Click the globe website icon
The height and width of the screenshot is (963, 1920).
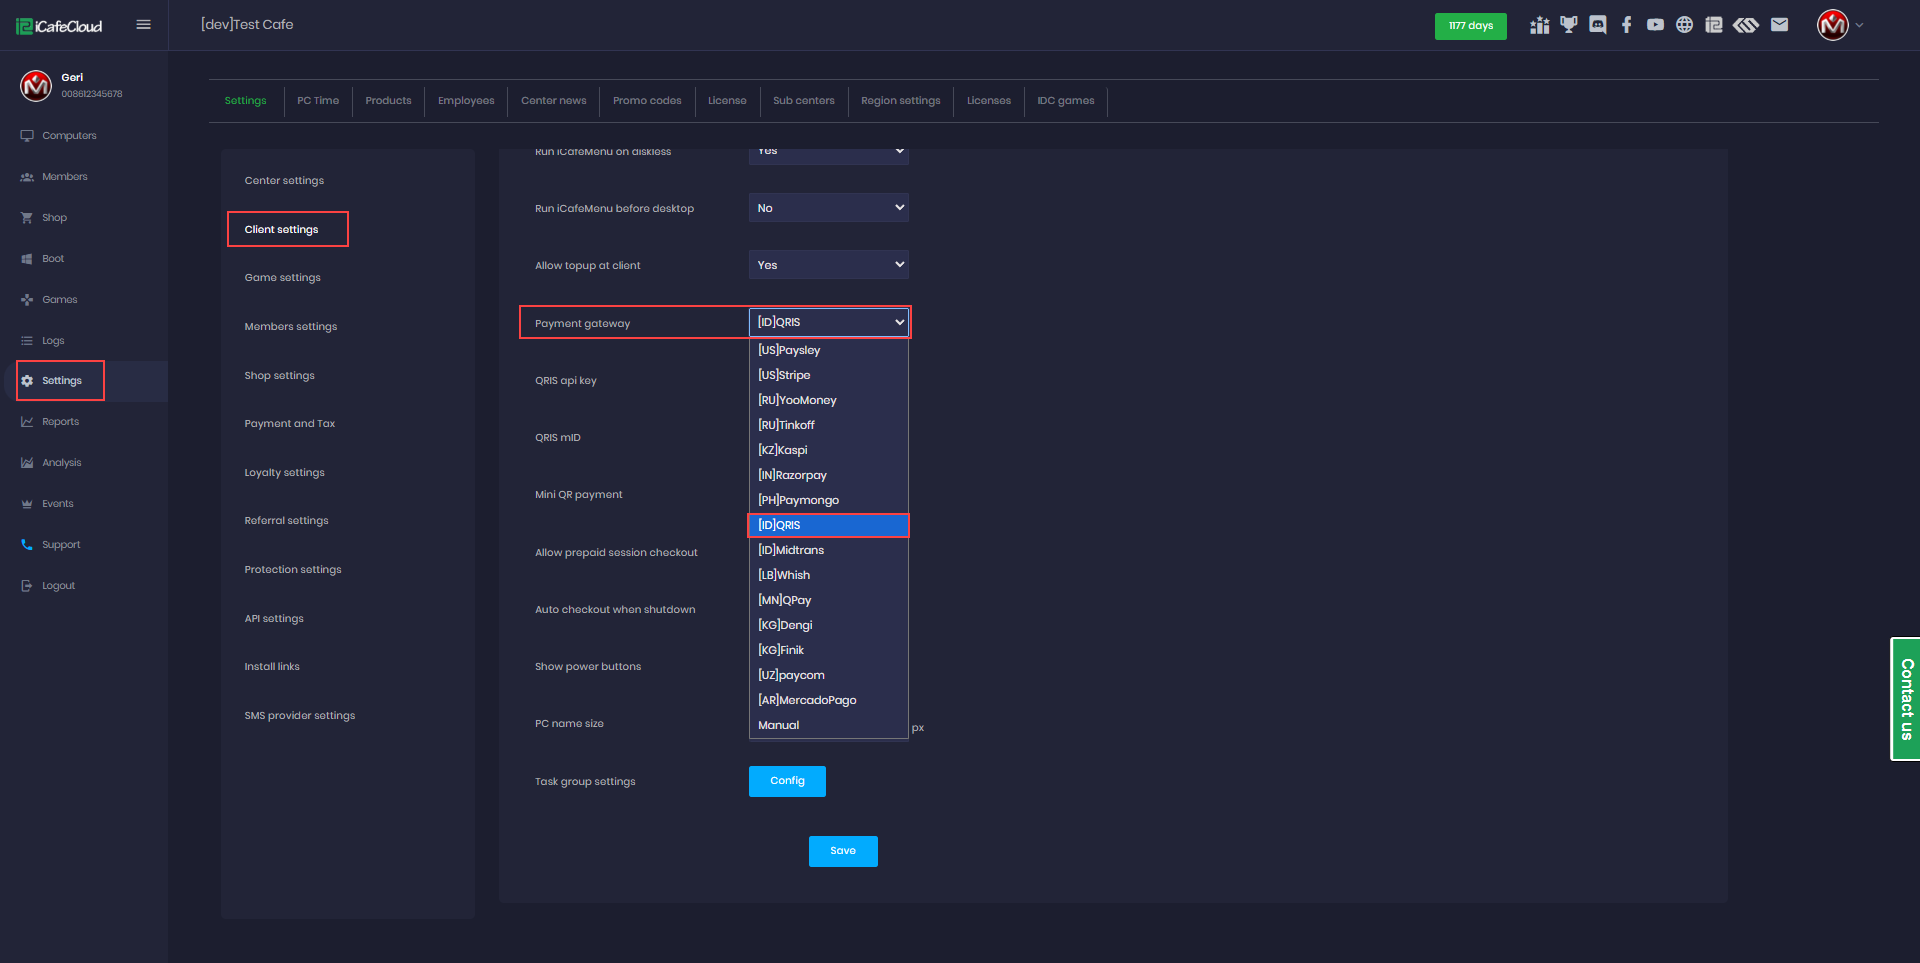tap(1685, 25)
